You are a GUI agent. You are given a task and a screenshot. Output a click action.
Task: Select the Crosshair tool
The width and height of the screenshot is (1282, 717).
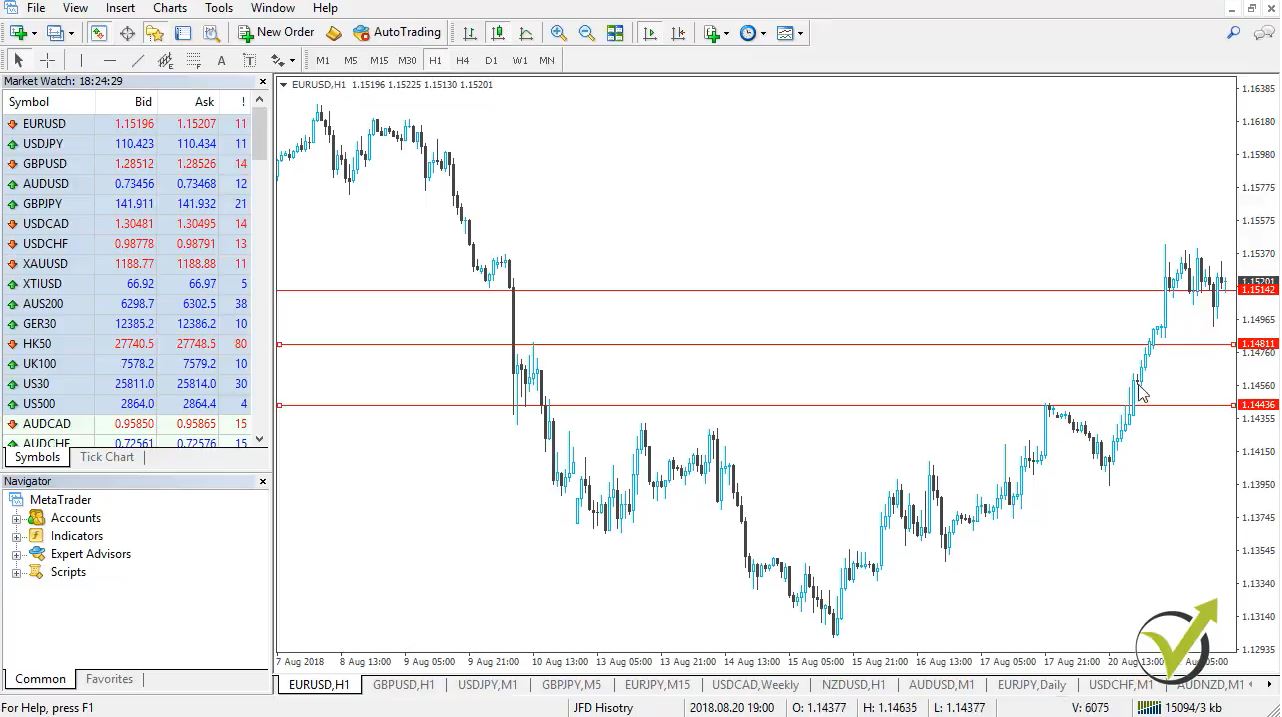[47, 60]
